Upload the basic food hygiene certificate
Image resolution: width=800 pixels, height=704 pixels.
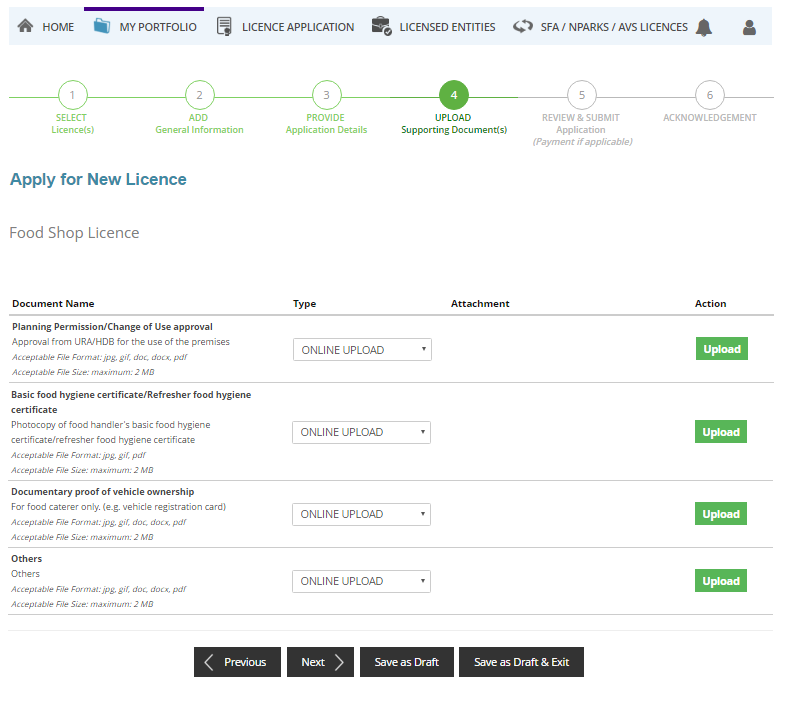pyautogui.click(x=721, y=431)
